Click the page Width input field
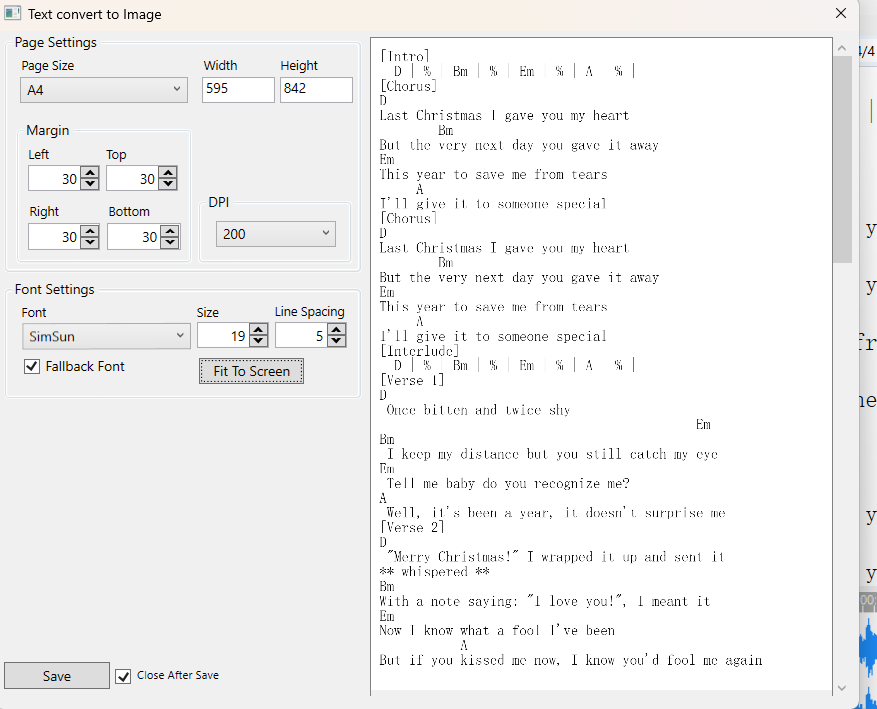The image size is (877, 709). (238, 90)
